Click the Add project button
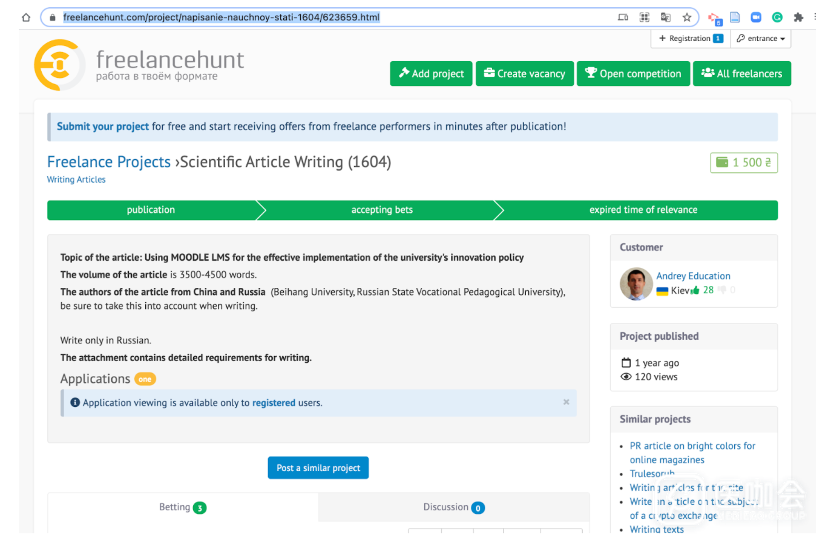 pyautogui.click(x=431, y=73)
